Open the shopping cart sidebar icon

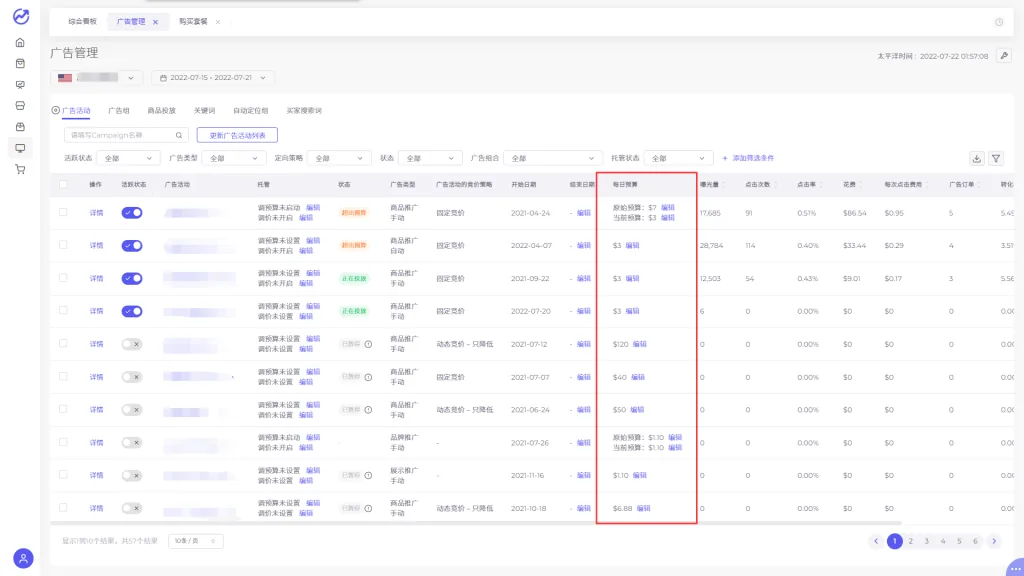(20, 169)
